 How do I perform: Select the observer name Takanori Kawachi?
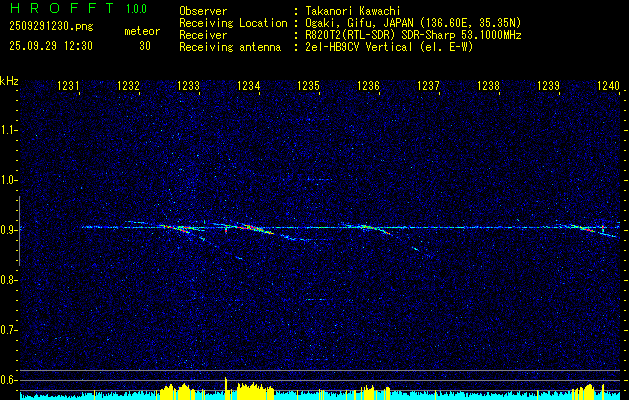[x=352, y=11]
